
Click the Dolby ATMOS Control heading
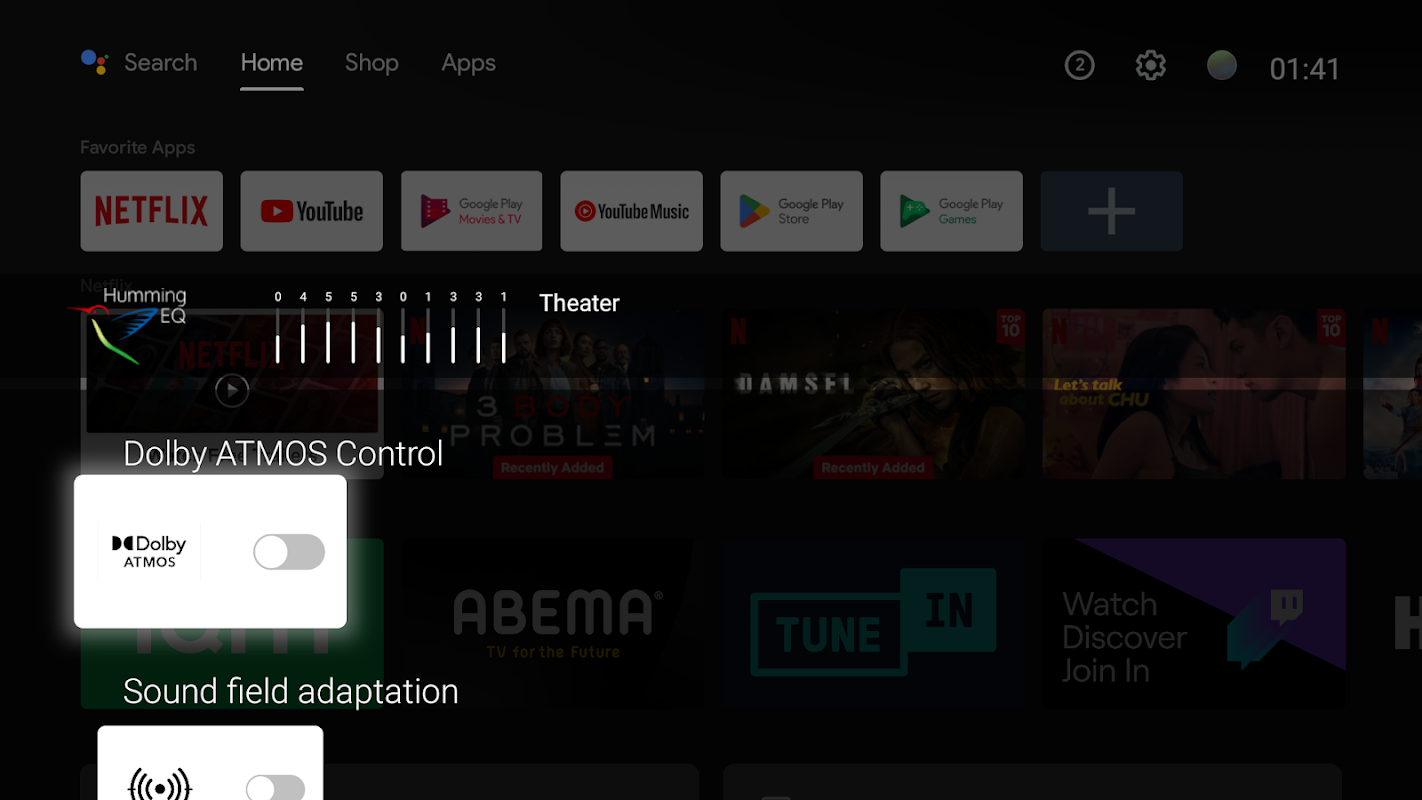[x=283, y=454]
